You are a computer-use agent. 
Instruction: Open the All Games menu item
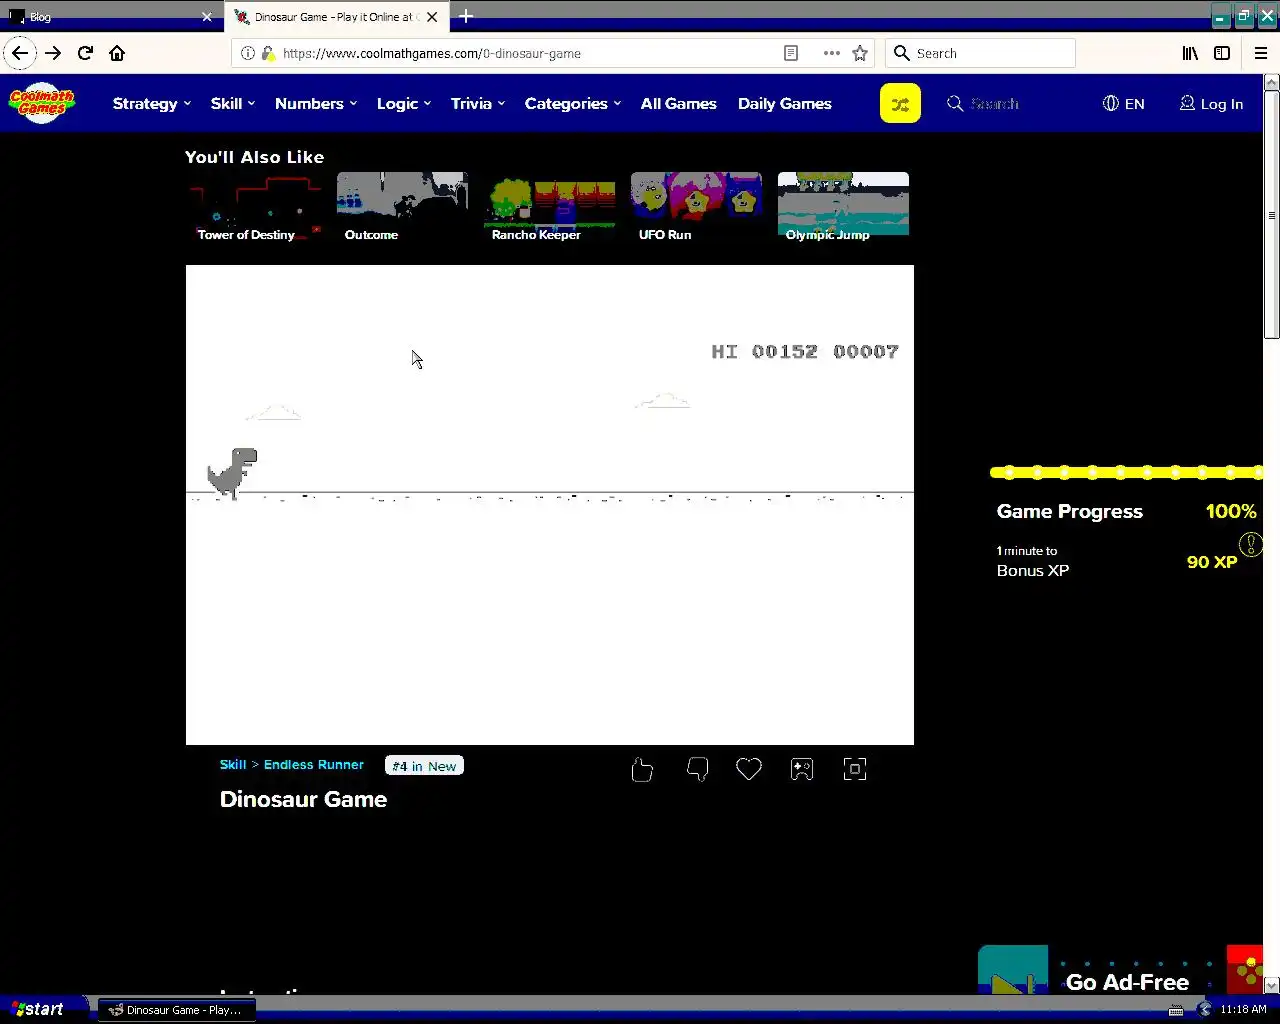pos(679,103)
